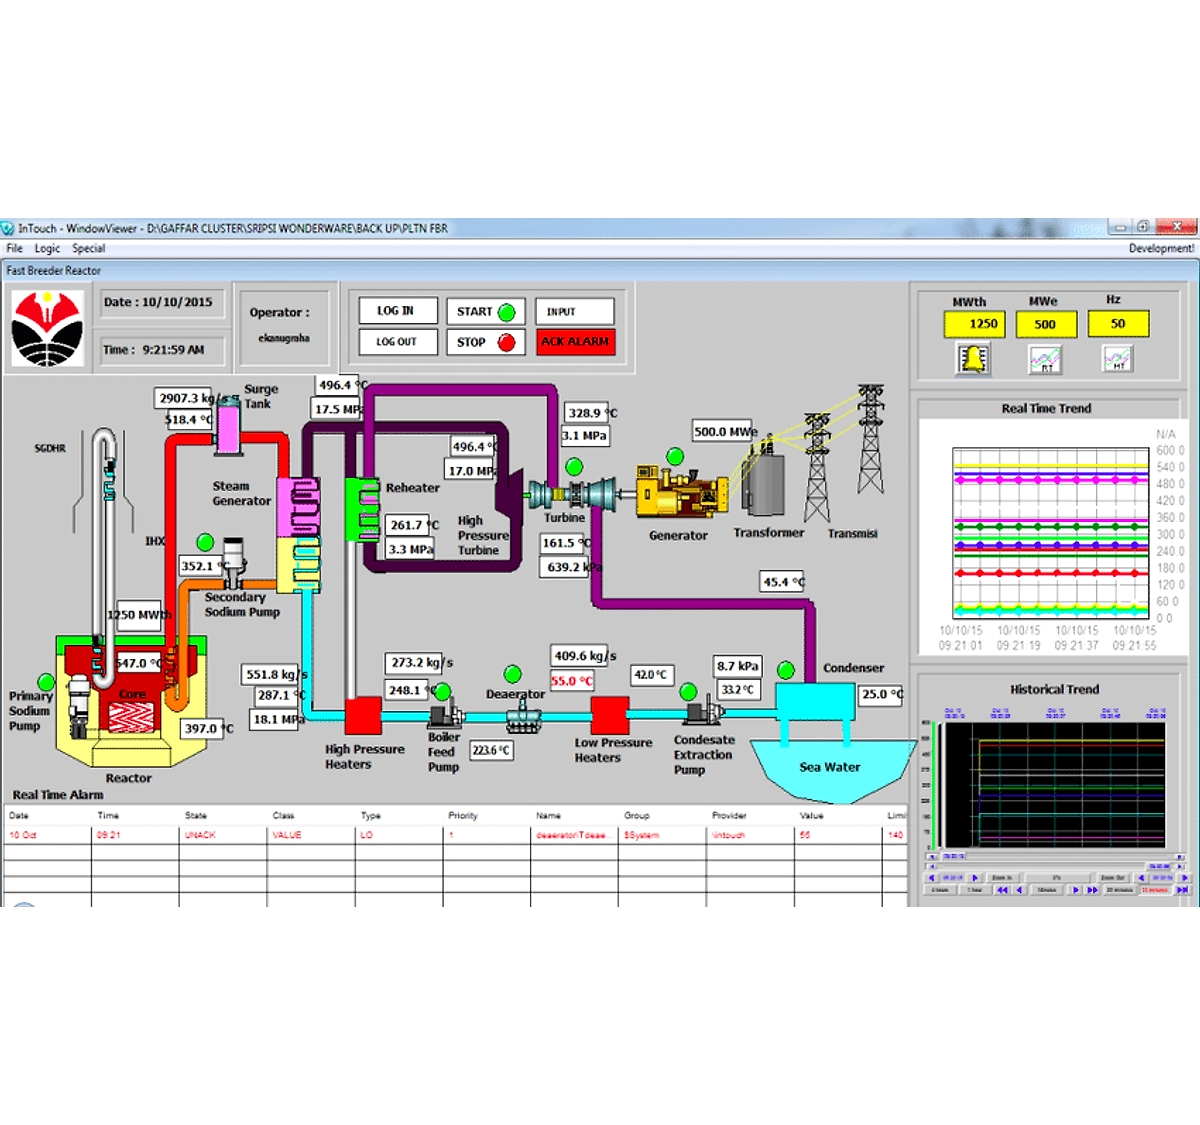Viewport: 1200px width, 1125px height.
Task: Open the File menu
Action: click(15, 248)
